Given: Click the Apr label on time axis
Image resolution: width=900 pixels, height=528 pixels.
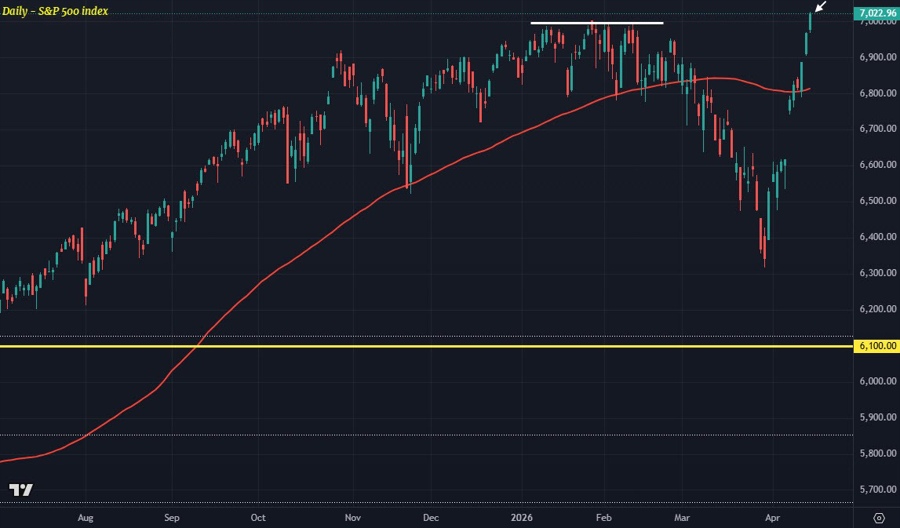Looking at the screenshot, I should [773, 518].
